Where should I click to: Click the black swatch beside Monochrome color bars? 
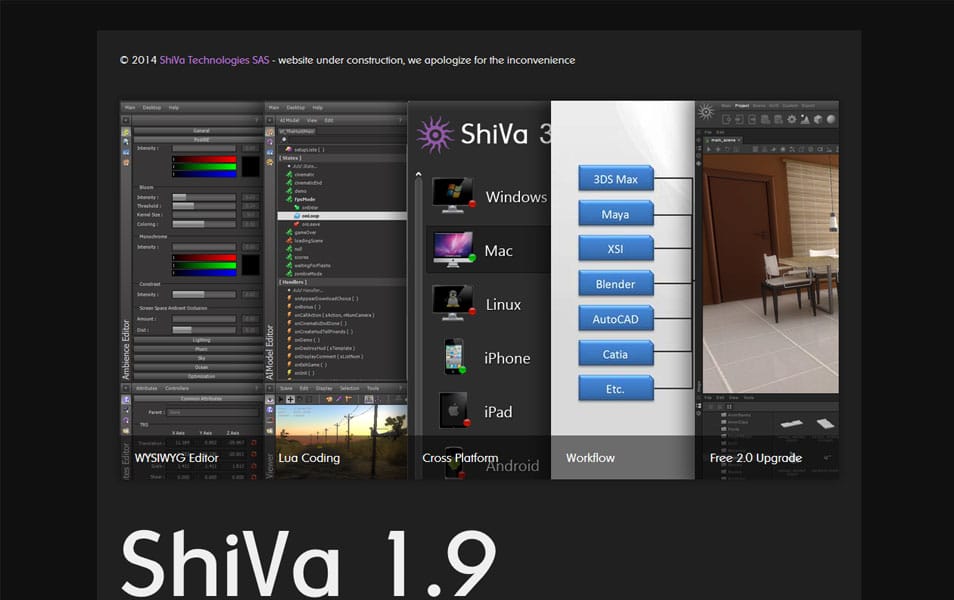pyautogui.click(x=251, y=265)
